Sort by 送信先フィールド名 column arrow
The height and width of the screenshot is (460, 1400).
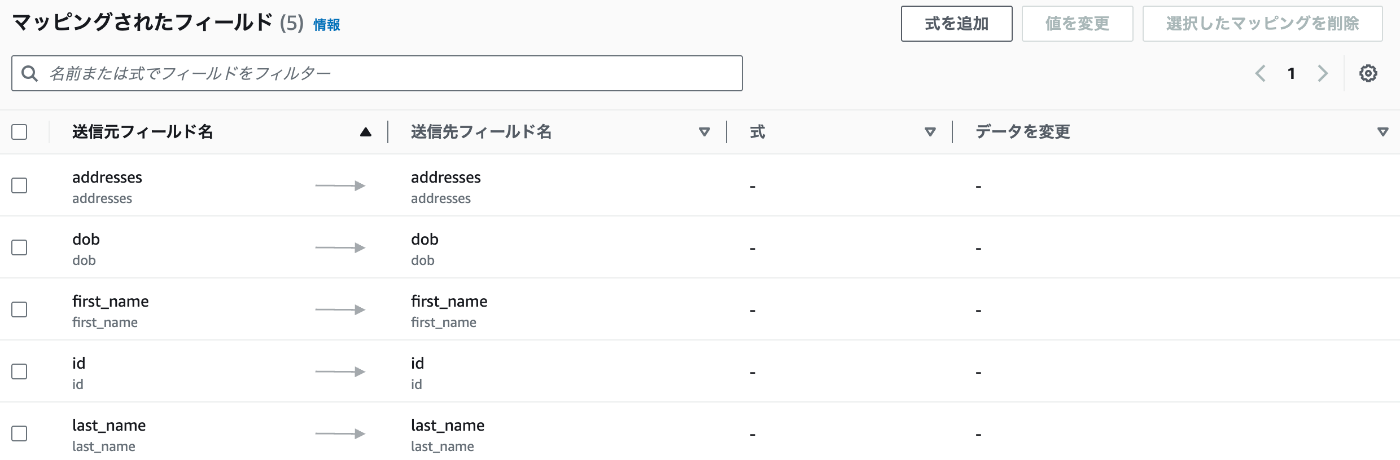[x=704, y=132]
